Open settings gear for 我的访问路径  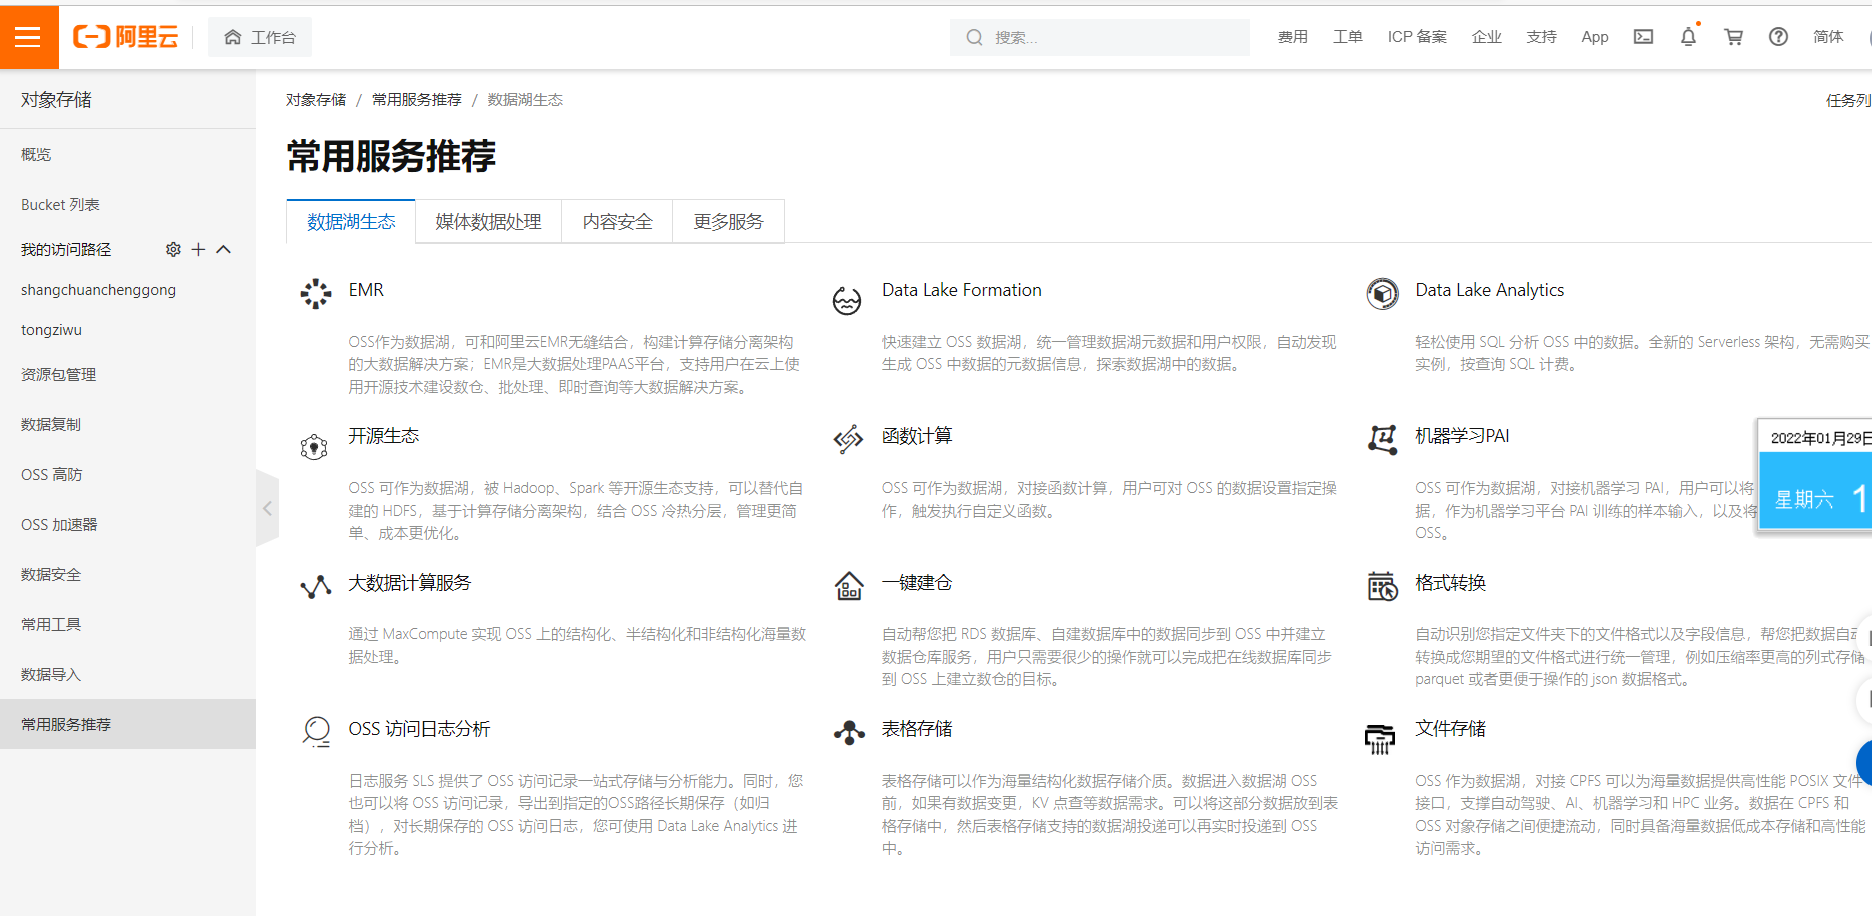(x=173, y=249)
